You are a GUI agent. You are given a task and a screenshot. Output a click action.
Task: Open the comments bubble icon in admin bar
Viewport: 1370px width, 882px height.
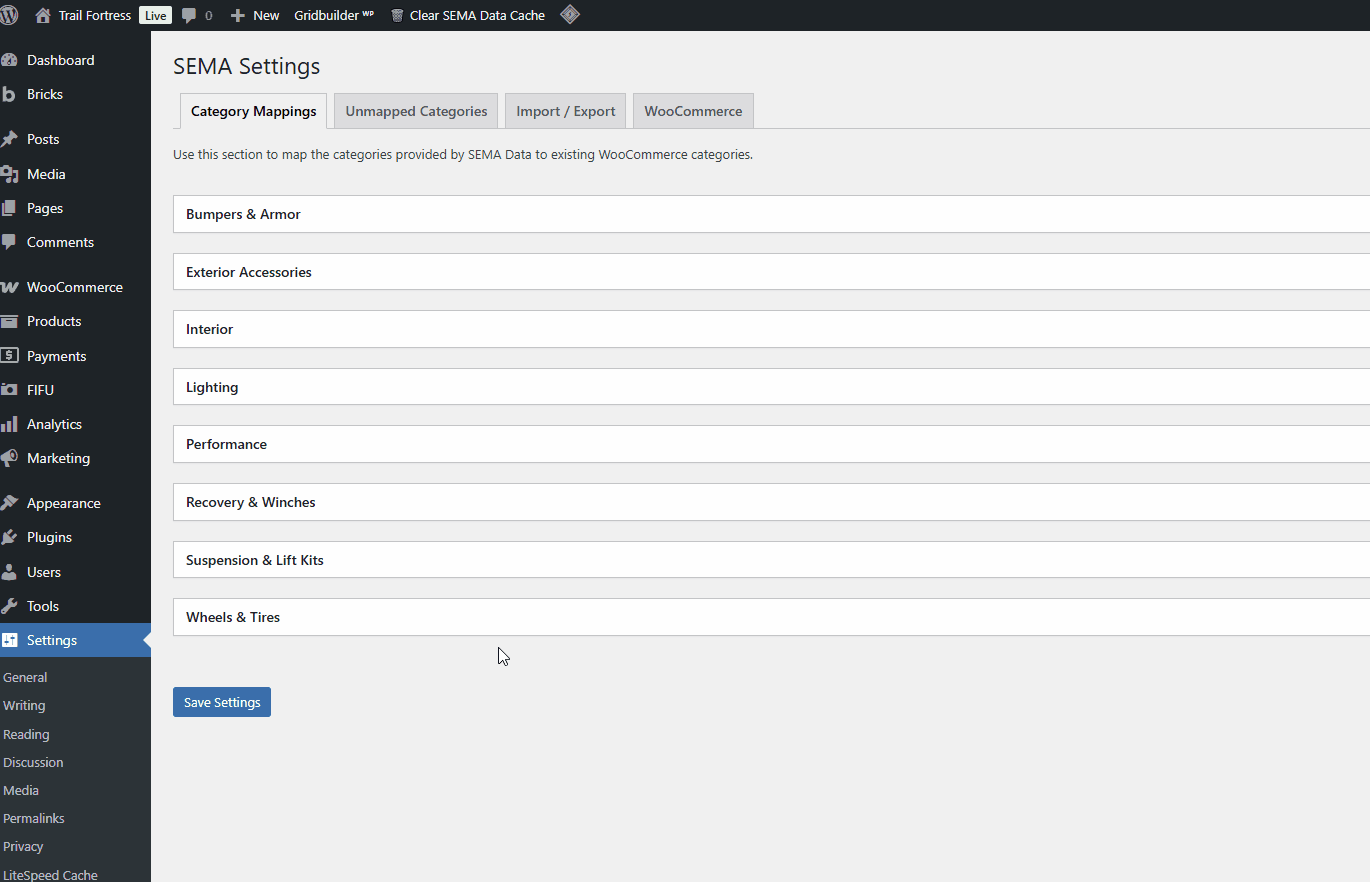point(190,14)
